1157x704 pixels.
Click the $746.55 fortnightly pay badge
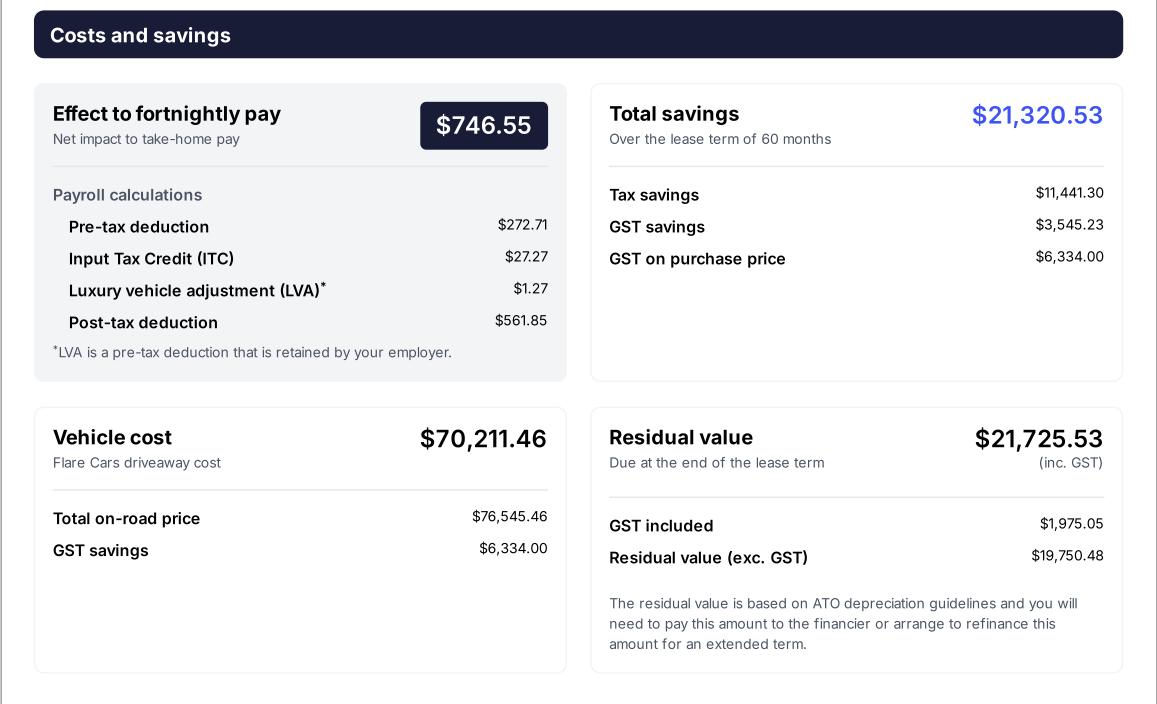(484, 126)
